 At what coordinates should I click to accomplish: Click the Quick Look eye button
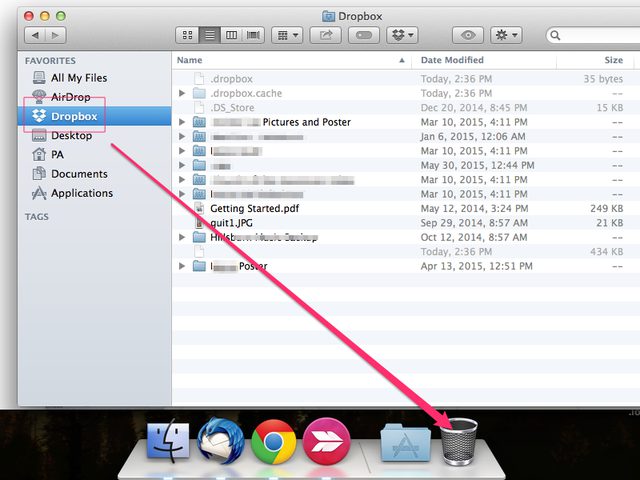[x=466, y=35]
